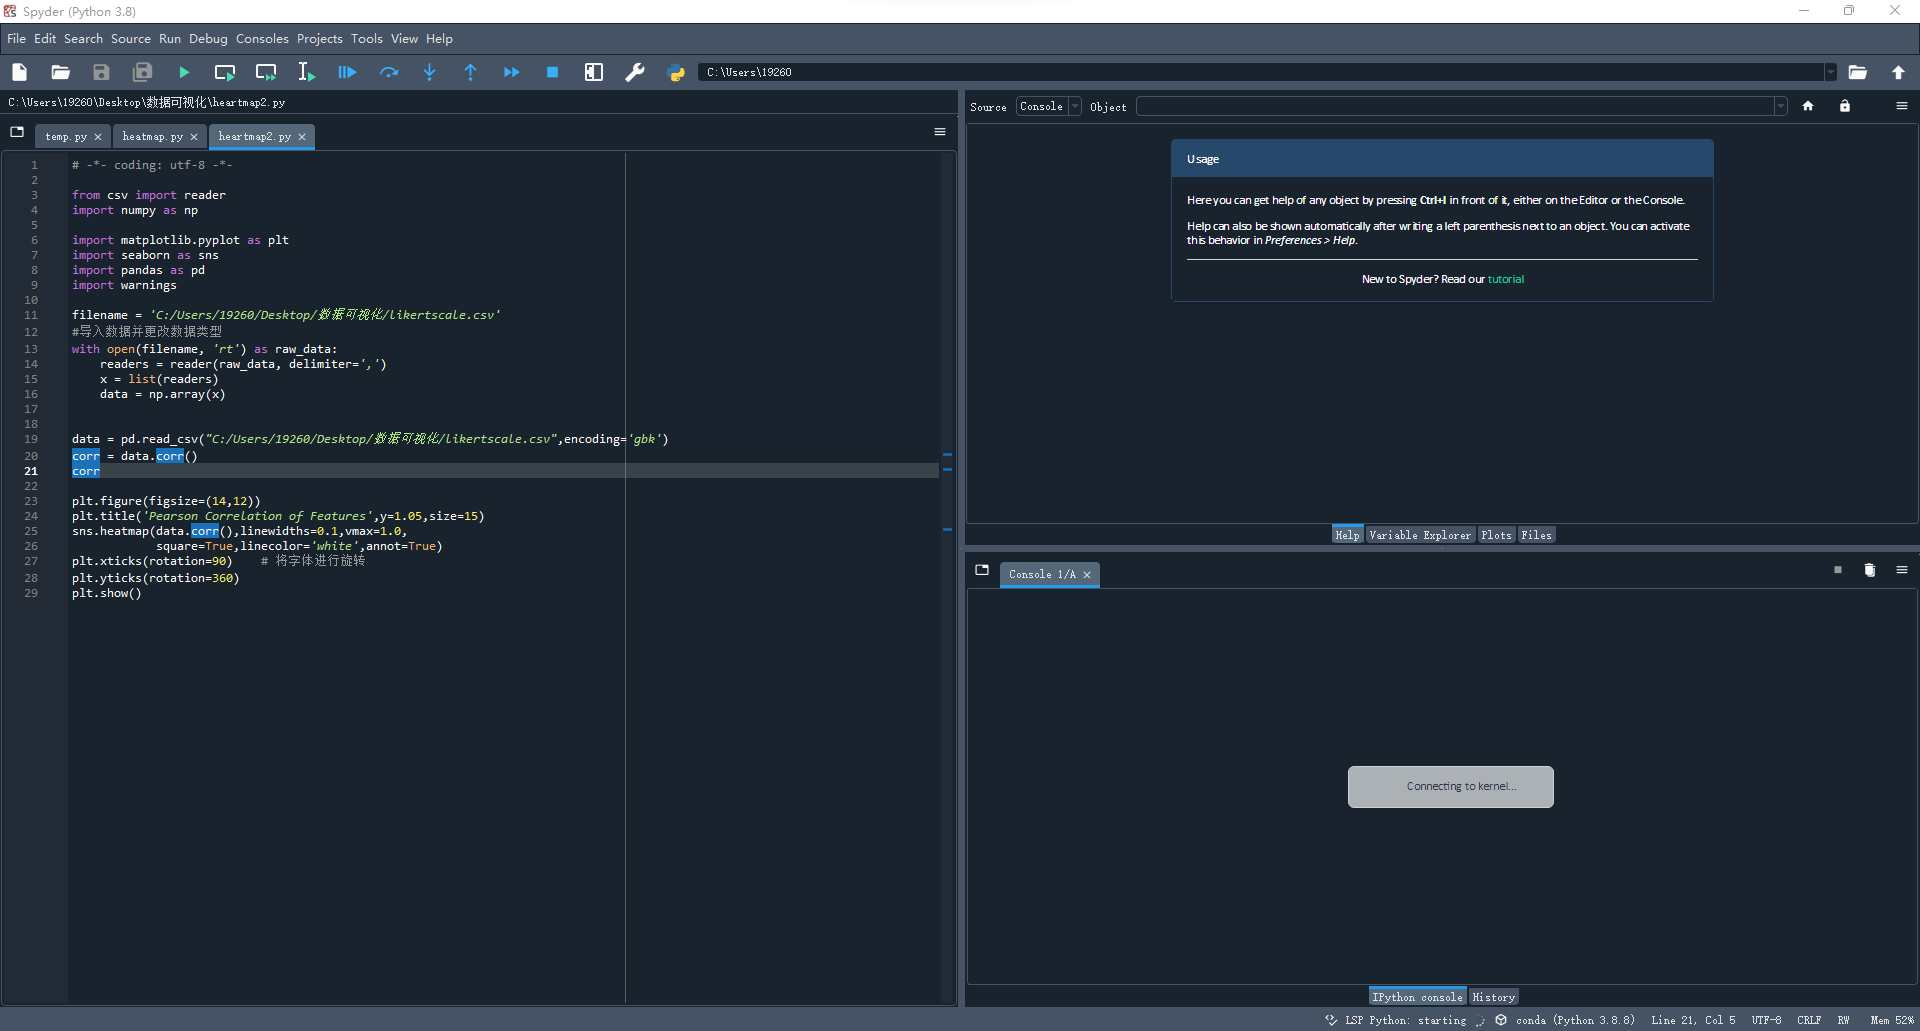Run selection or current line
This screenshot has width=1920, height=1031.
click(x=306, y=72)
